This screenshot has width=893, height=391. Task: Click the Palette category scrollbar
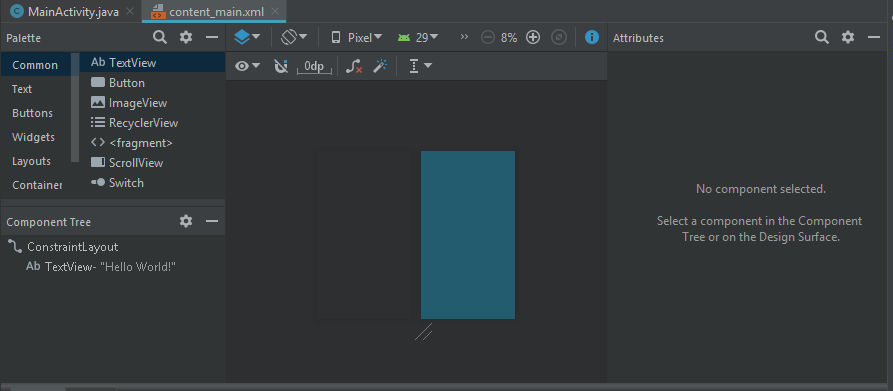point(75,107)
